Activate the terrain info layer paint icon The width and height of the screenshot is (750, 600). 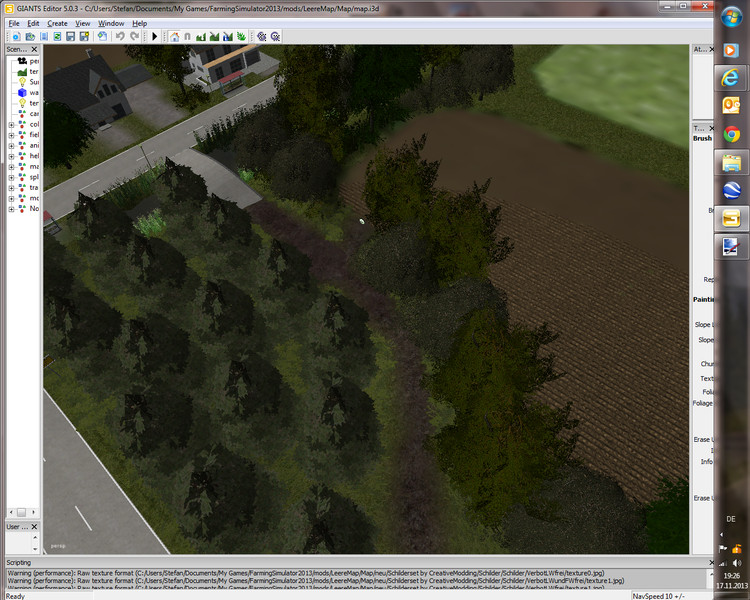(x=228, y=36)
